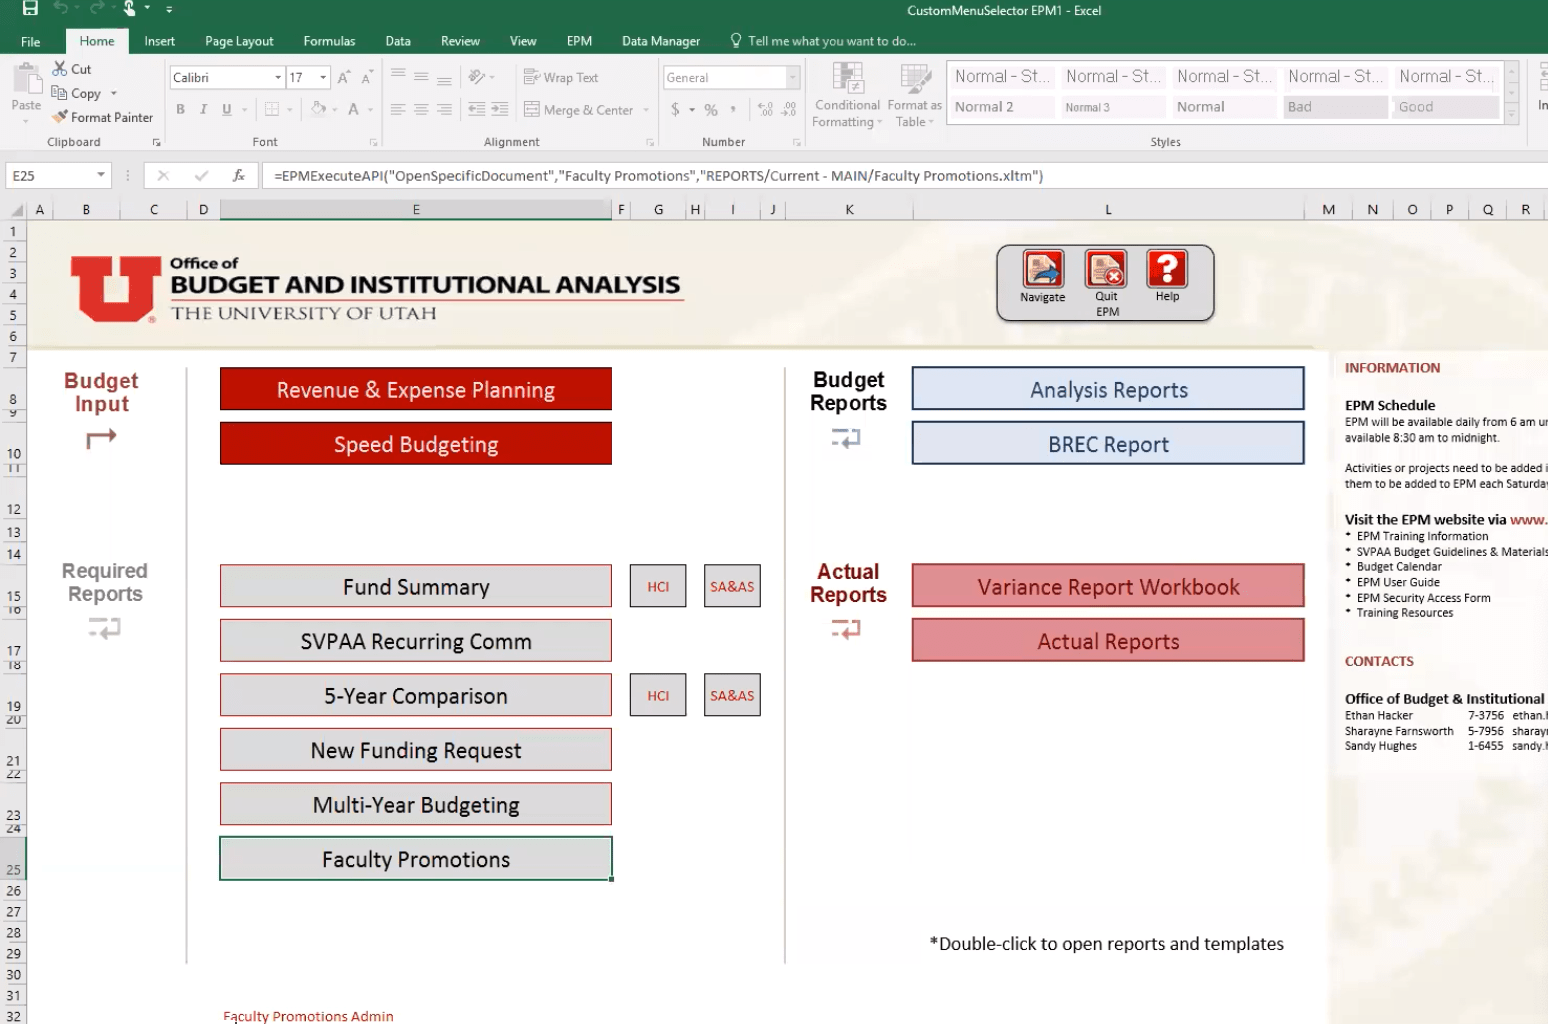Increase the cell indent
Image resolution: width=1548 pixels, height=1024 pixels.
click(x=500, y=109)
